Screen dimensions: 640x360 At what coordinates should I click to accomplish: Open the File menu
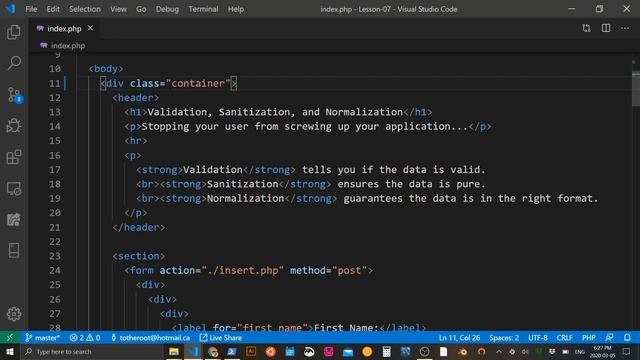(31, 9)
